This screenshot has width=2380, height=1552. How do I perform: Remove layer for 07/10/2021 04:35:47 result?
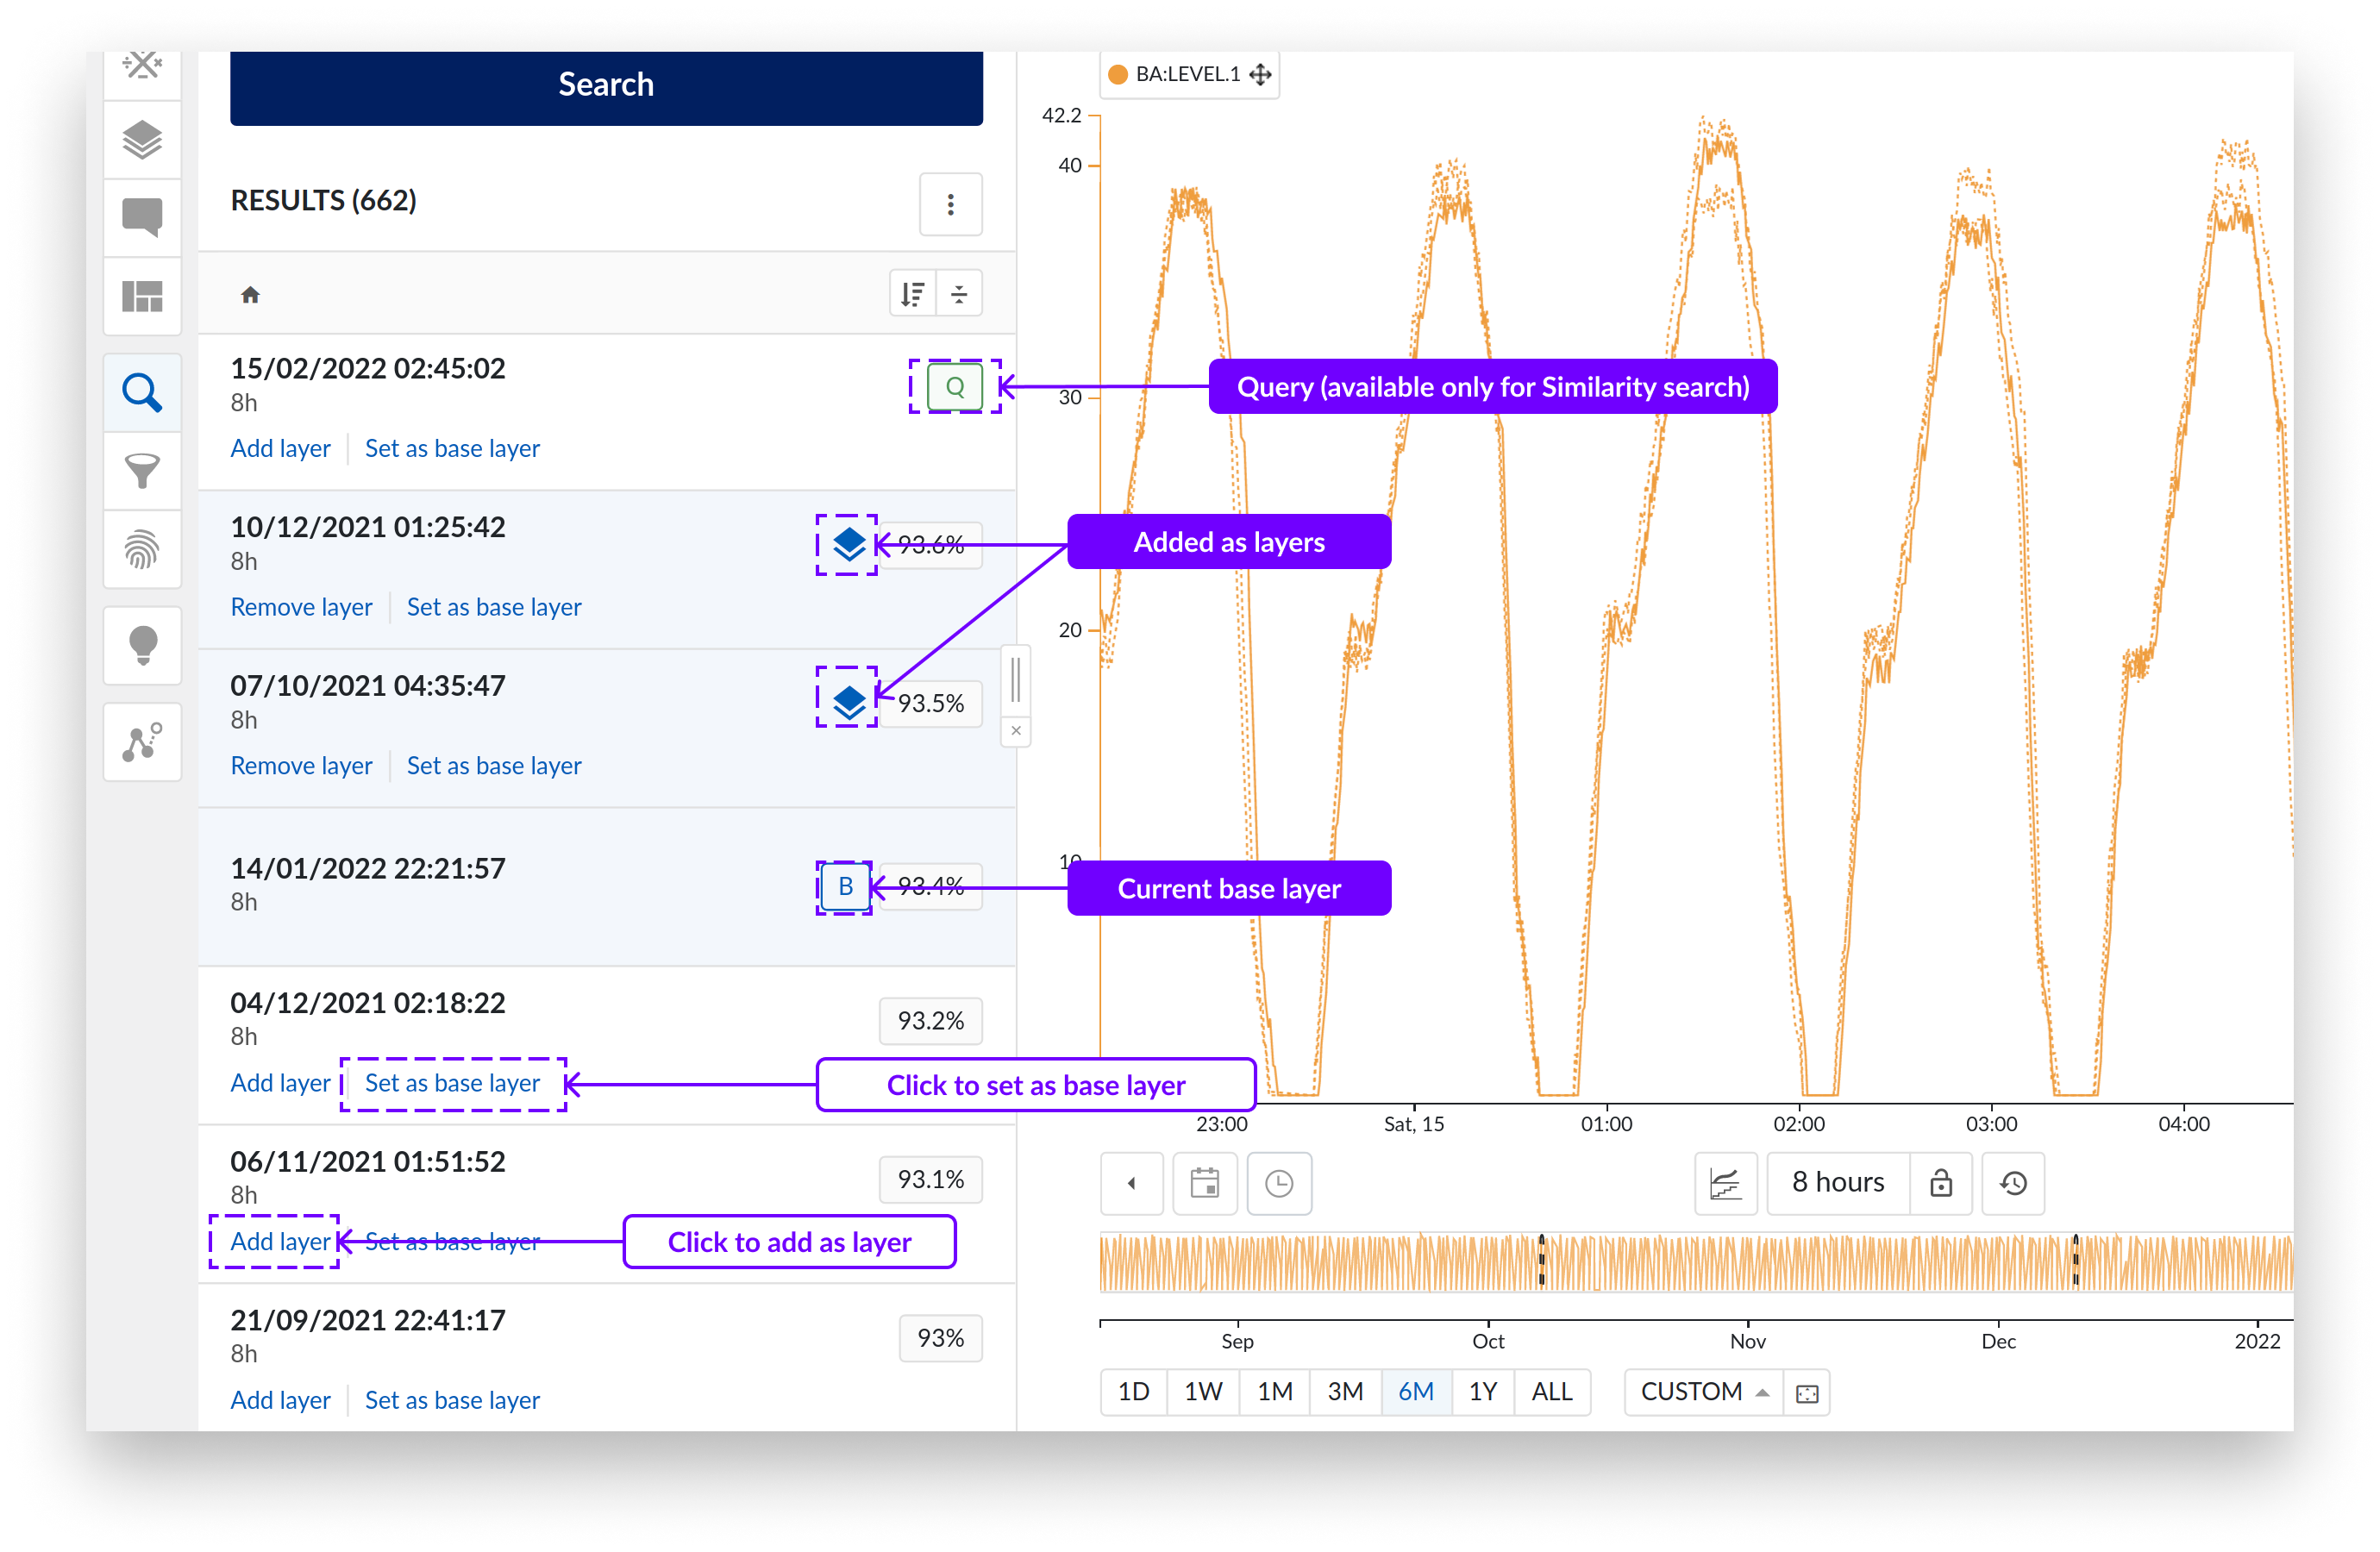301,765
